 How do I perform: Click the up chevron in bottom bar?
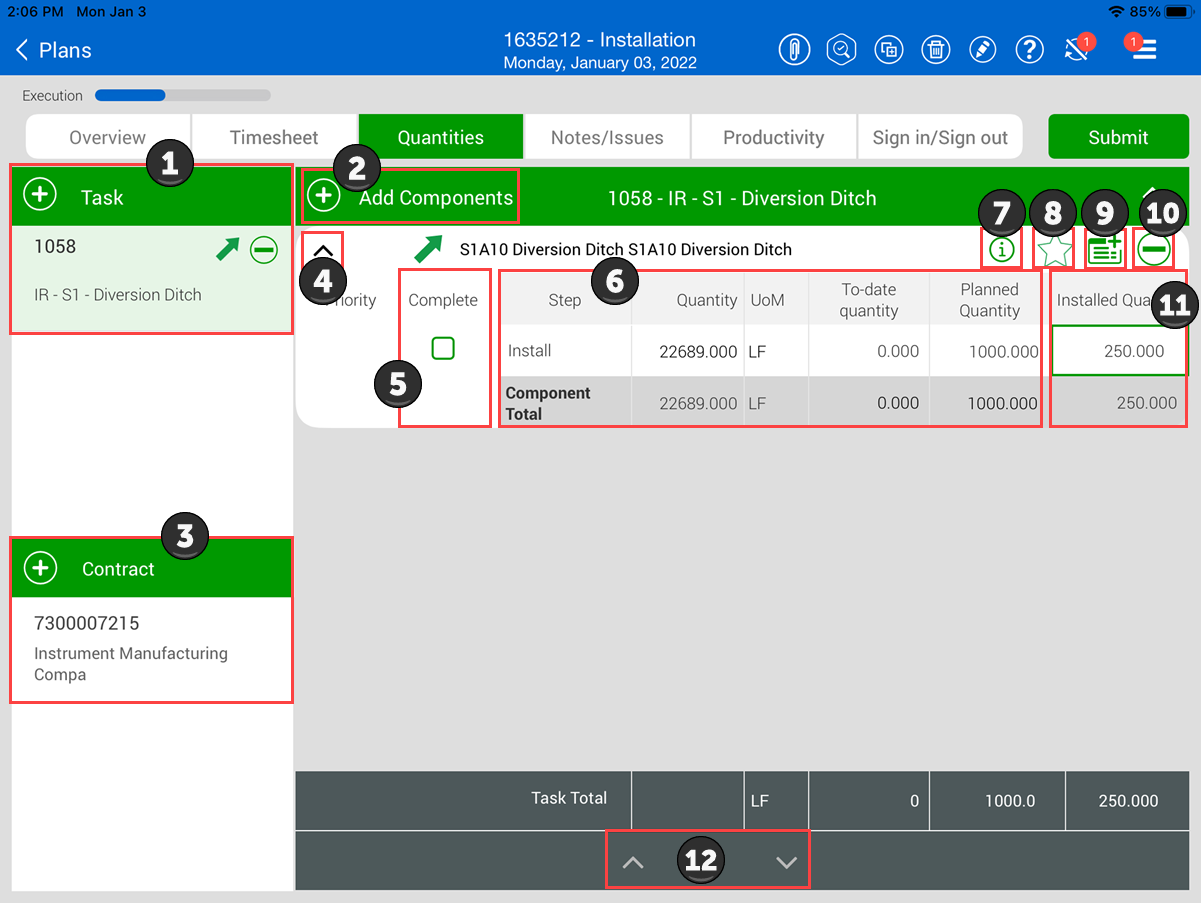[x=633, y=862]
